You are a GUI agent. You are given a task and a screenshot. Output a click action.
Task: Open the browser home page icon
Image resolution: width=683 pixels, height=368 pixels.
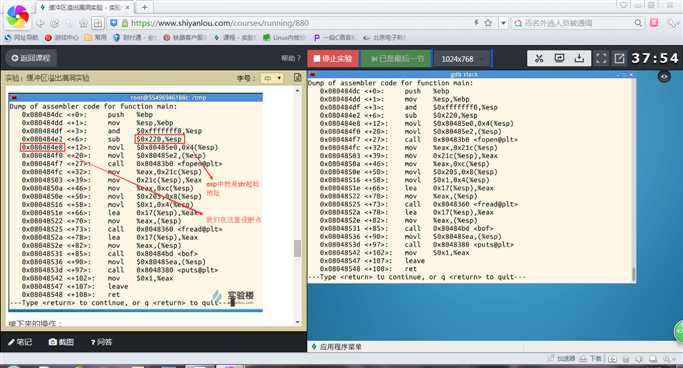[x=83, y=23]
